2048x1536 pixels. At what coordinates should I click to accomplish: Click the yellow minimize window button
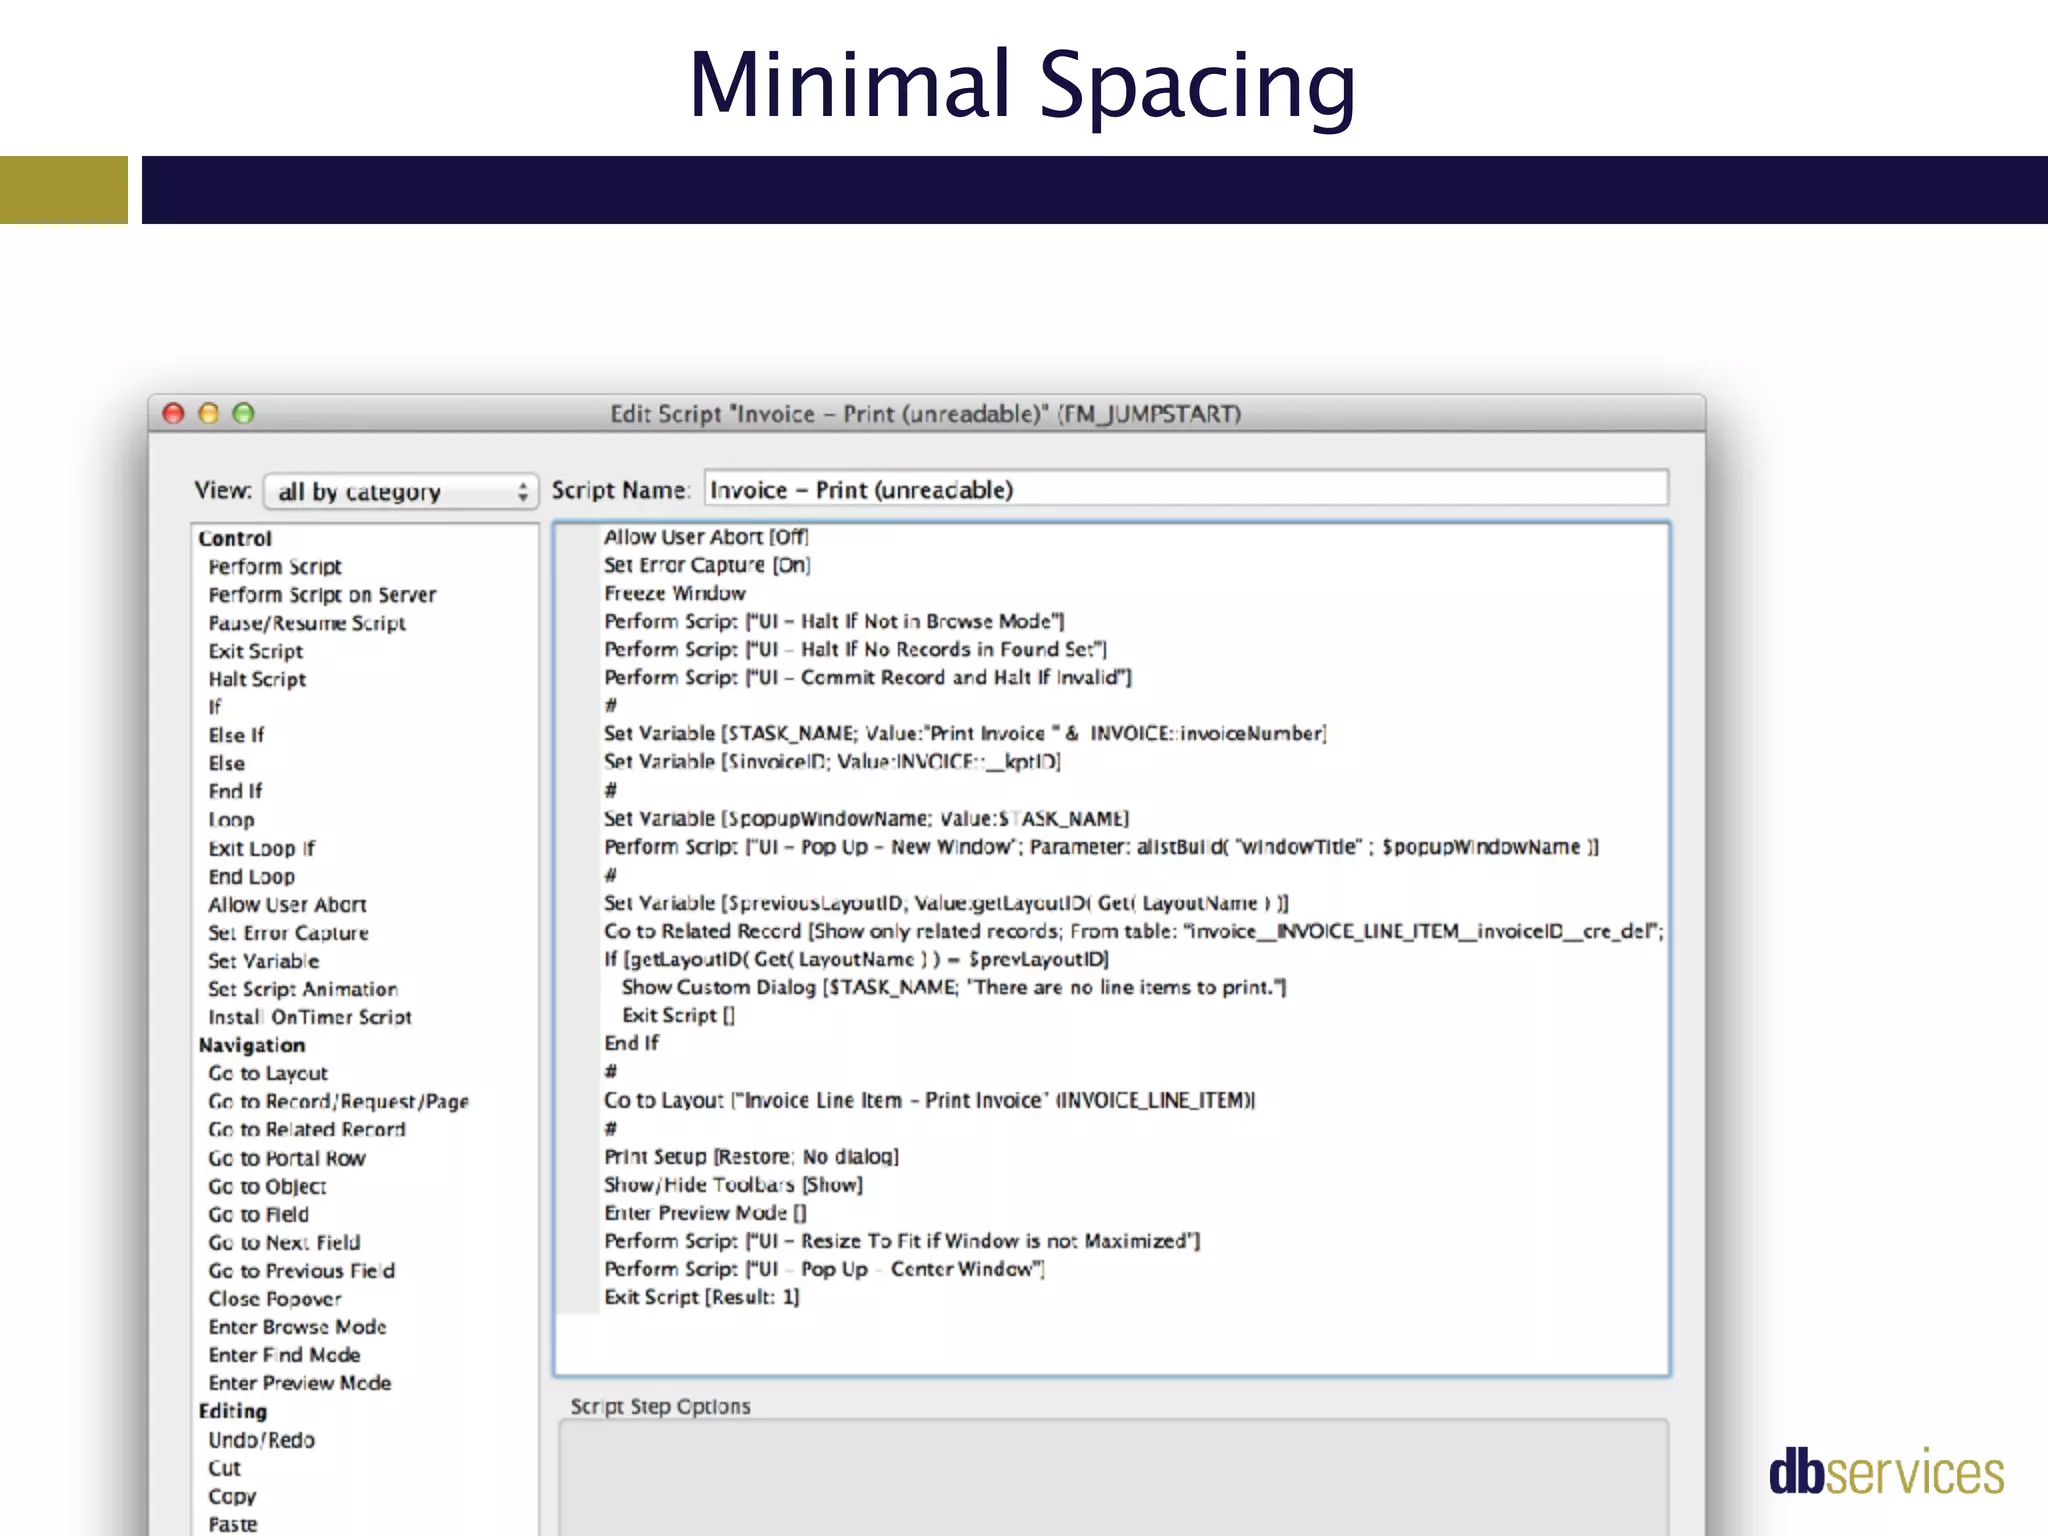point(209,413)
